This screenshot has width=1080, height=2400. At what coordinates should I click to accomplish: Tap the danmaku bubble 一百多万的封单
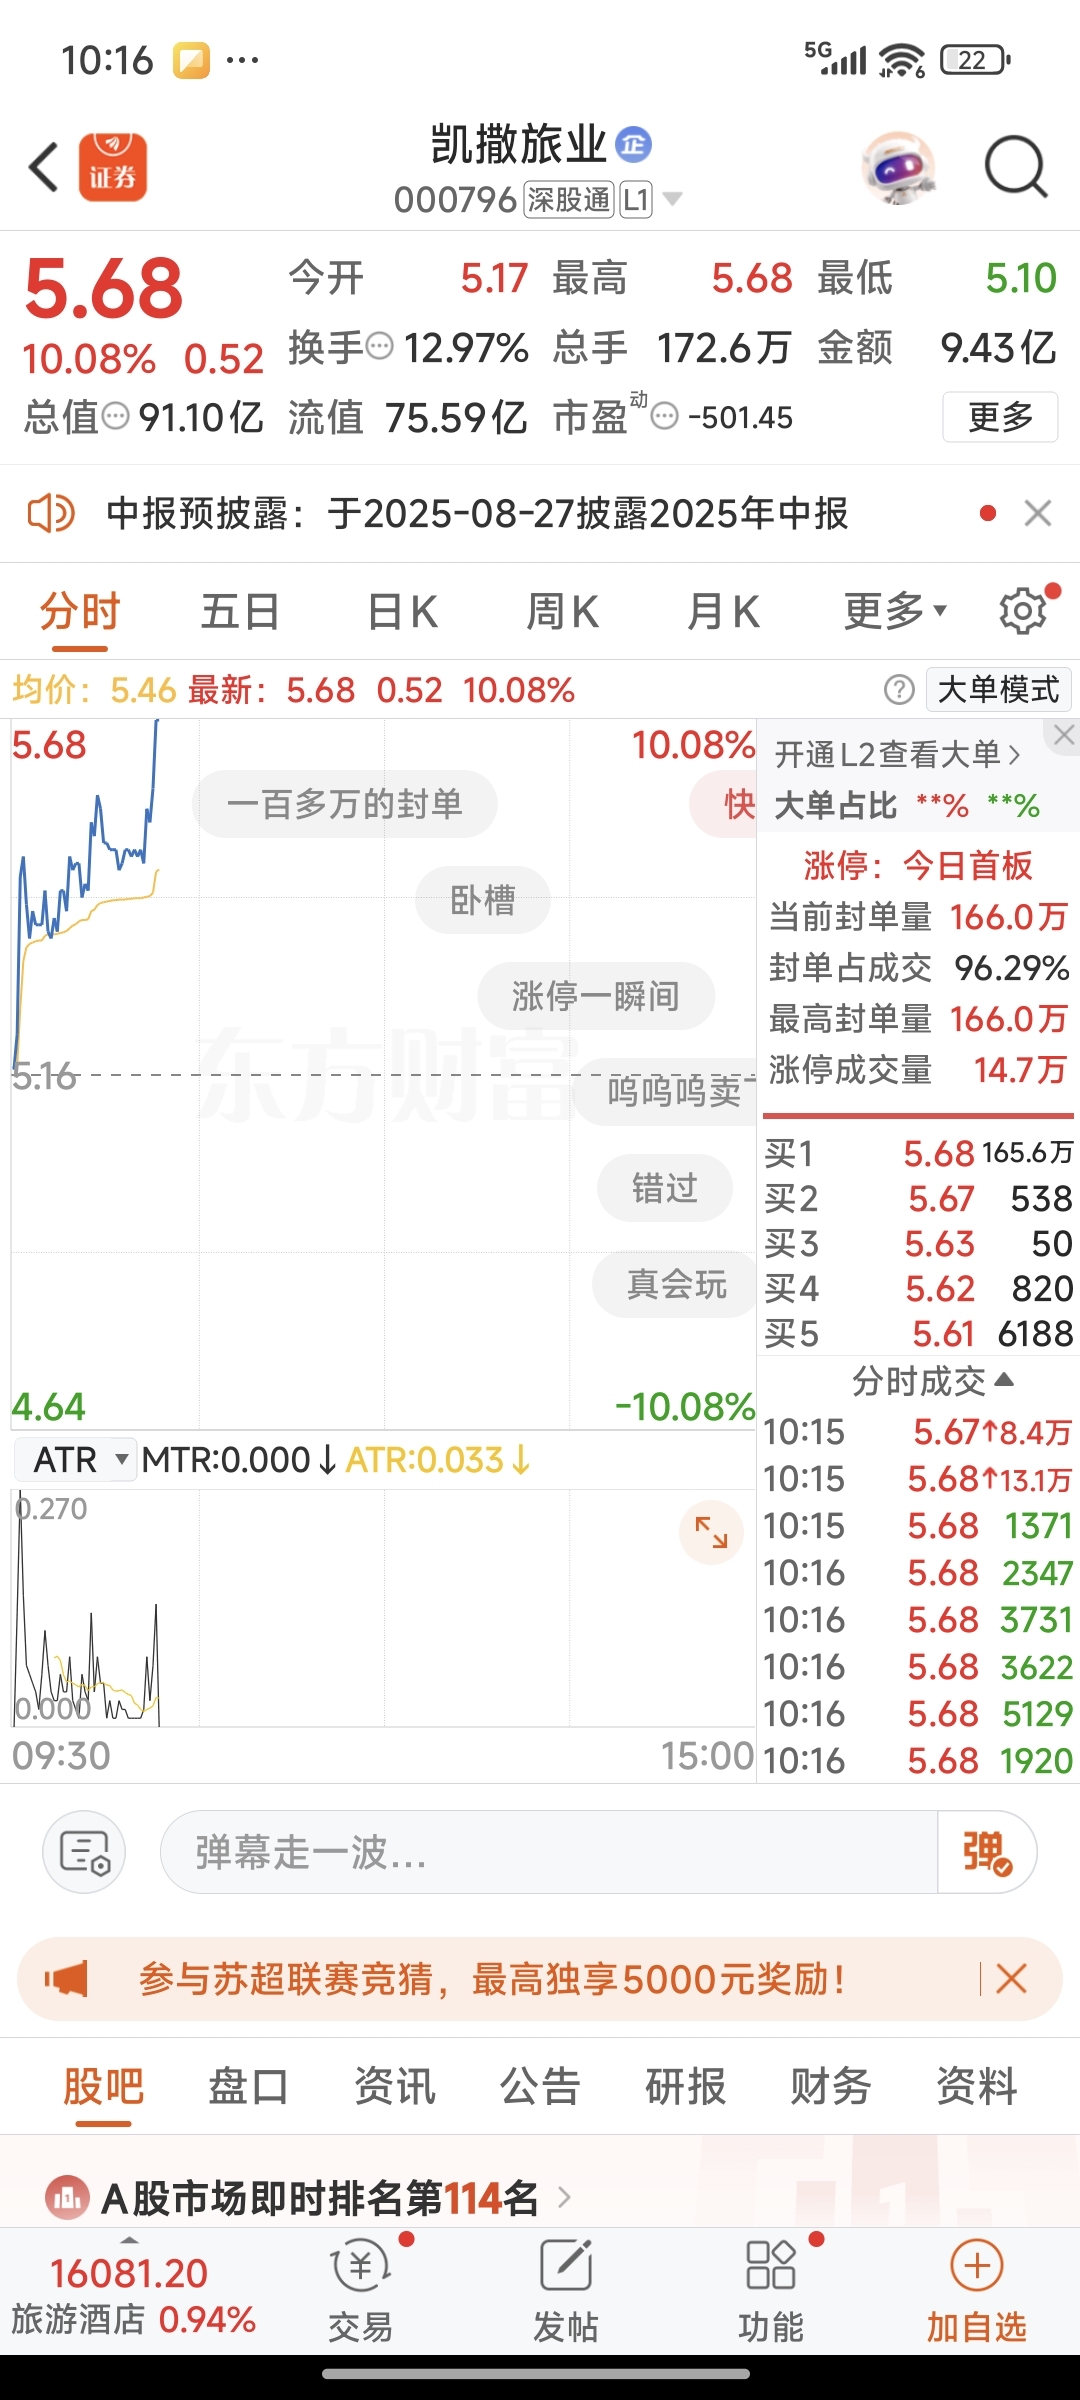point(345,804)
